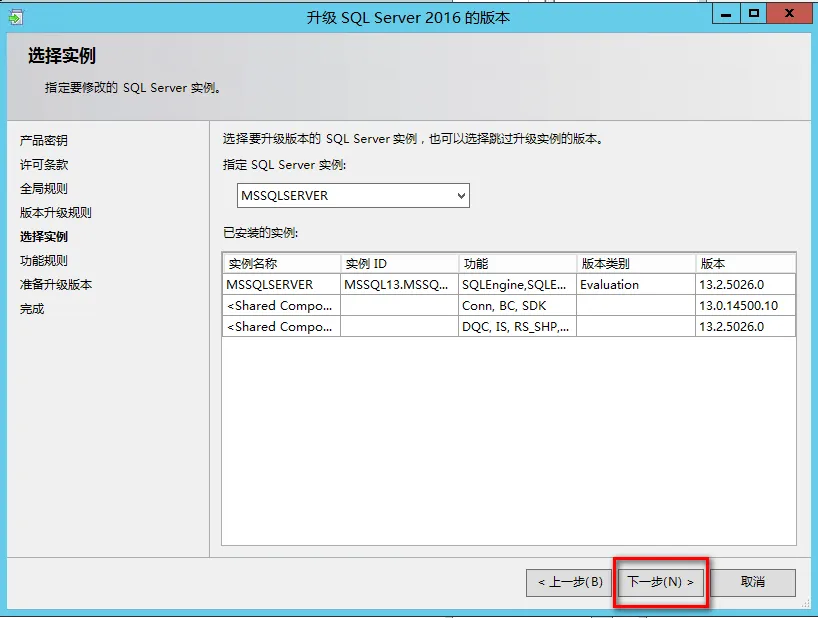Click the Evaluation edition cell
Image resolution: width=818 pixels, height=618 pixels.
pos(636,284)
